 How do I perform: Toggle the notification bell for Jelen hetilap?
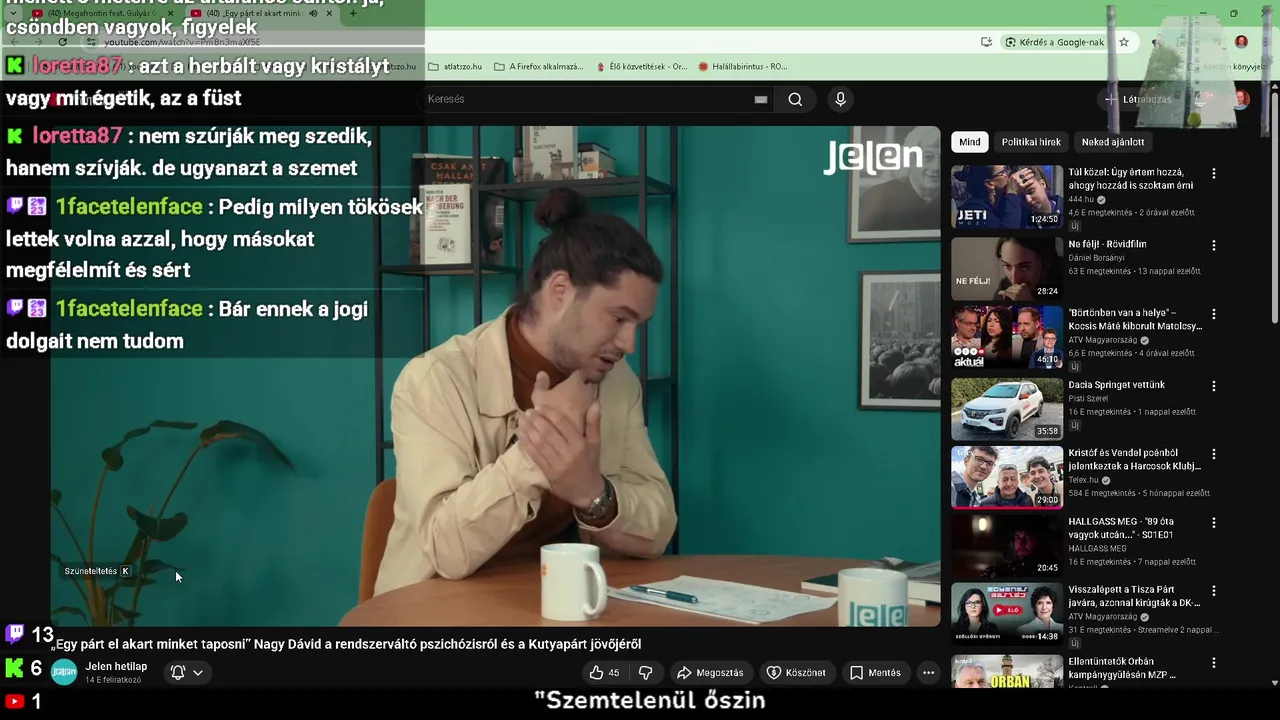click(178, 673)
